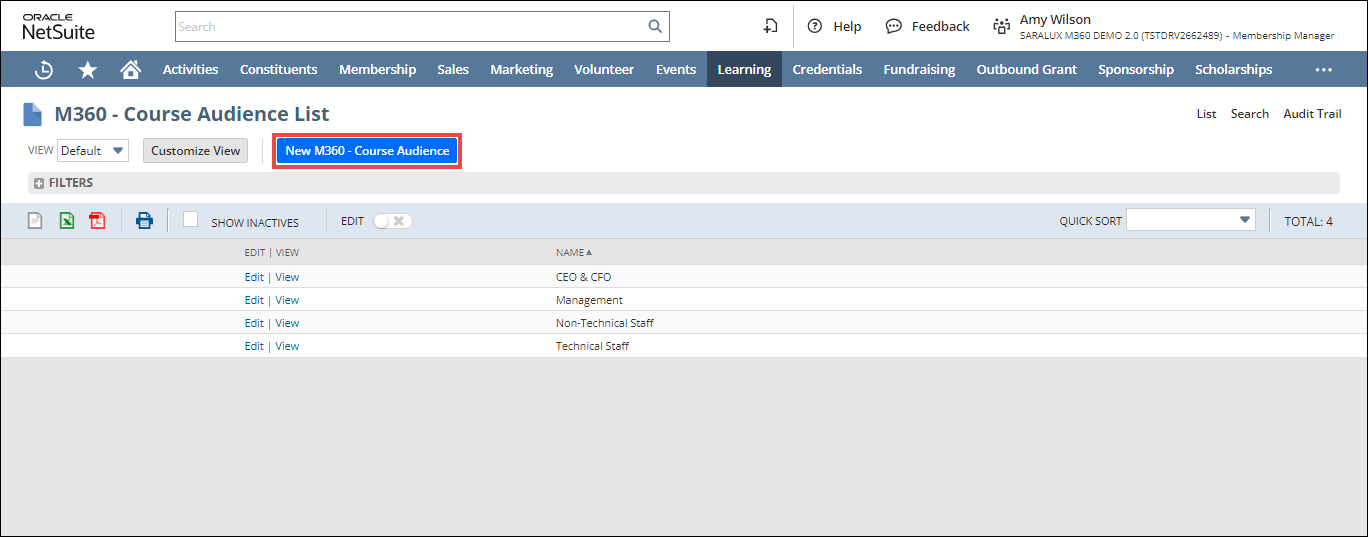The height and width of the screenshot is (537, 1368).
Task: Click the Print list icon
Action: tap(144, 221)
